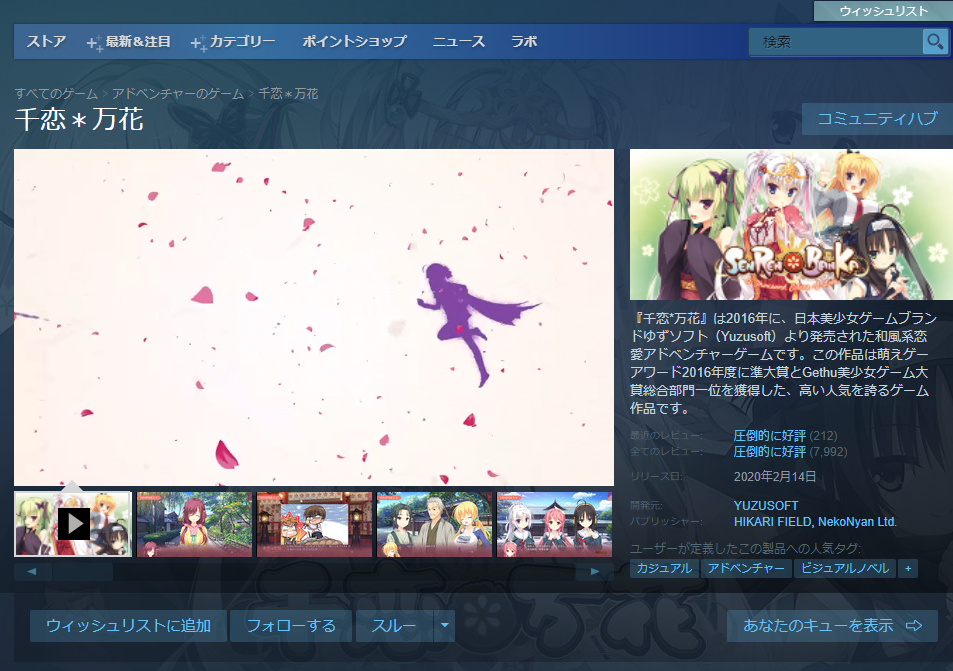Open the コミュニティハブ button
The height and width of the screenshot is (671, 953).
click(x=878, y=119)
